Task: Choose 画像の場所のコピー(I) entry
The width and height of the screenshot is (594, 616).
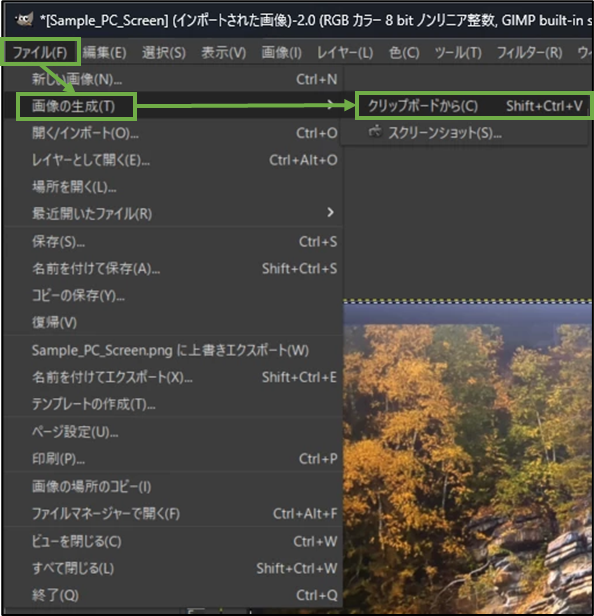Action: 173,486
